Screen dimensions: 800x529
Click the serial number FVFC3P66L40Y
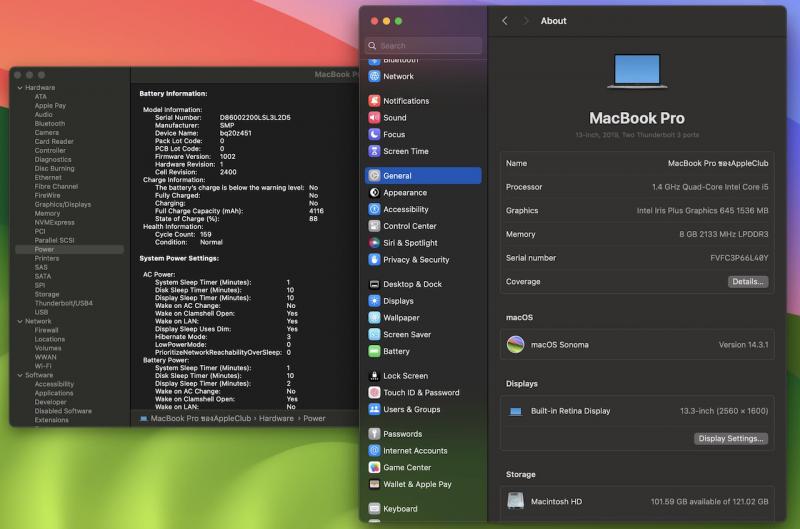point(739,258)
